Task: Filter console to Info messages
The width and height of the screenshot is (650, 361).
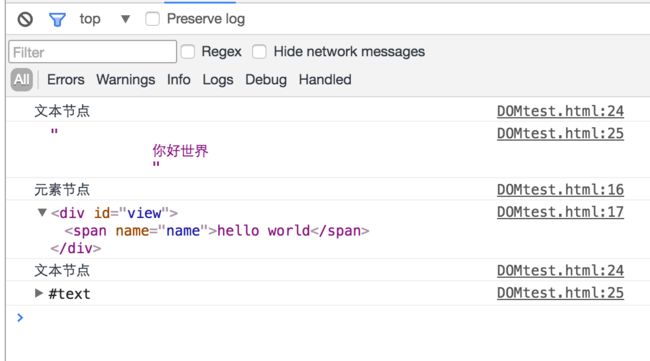Action: click(179, 80)
